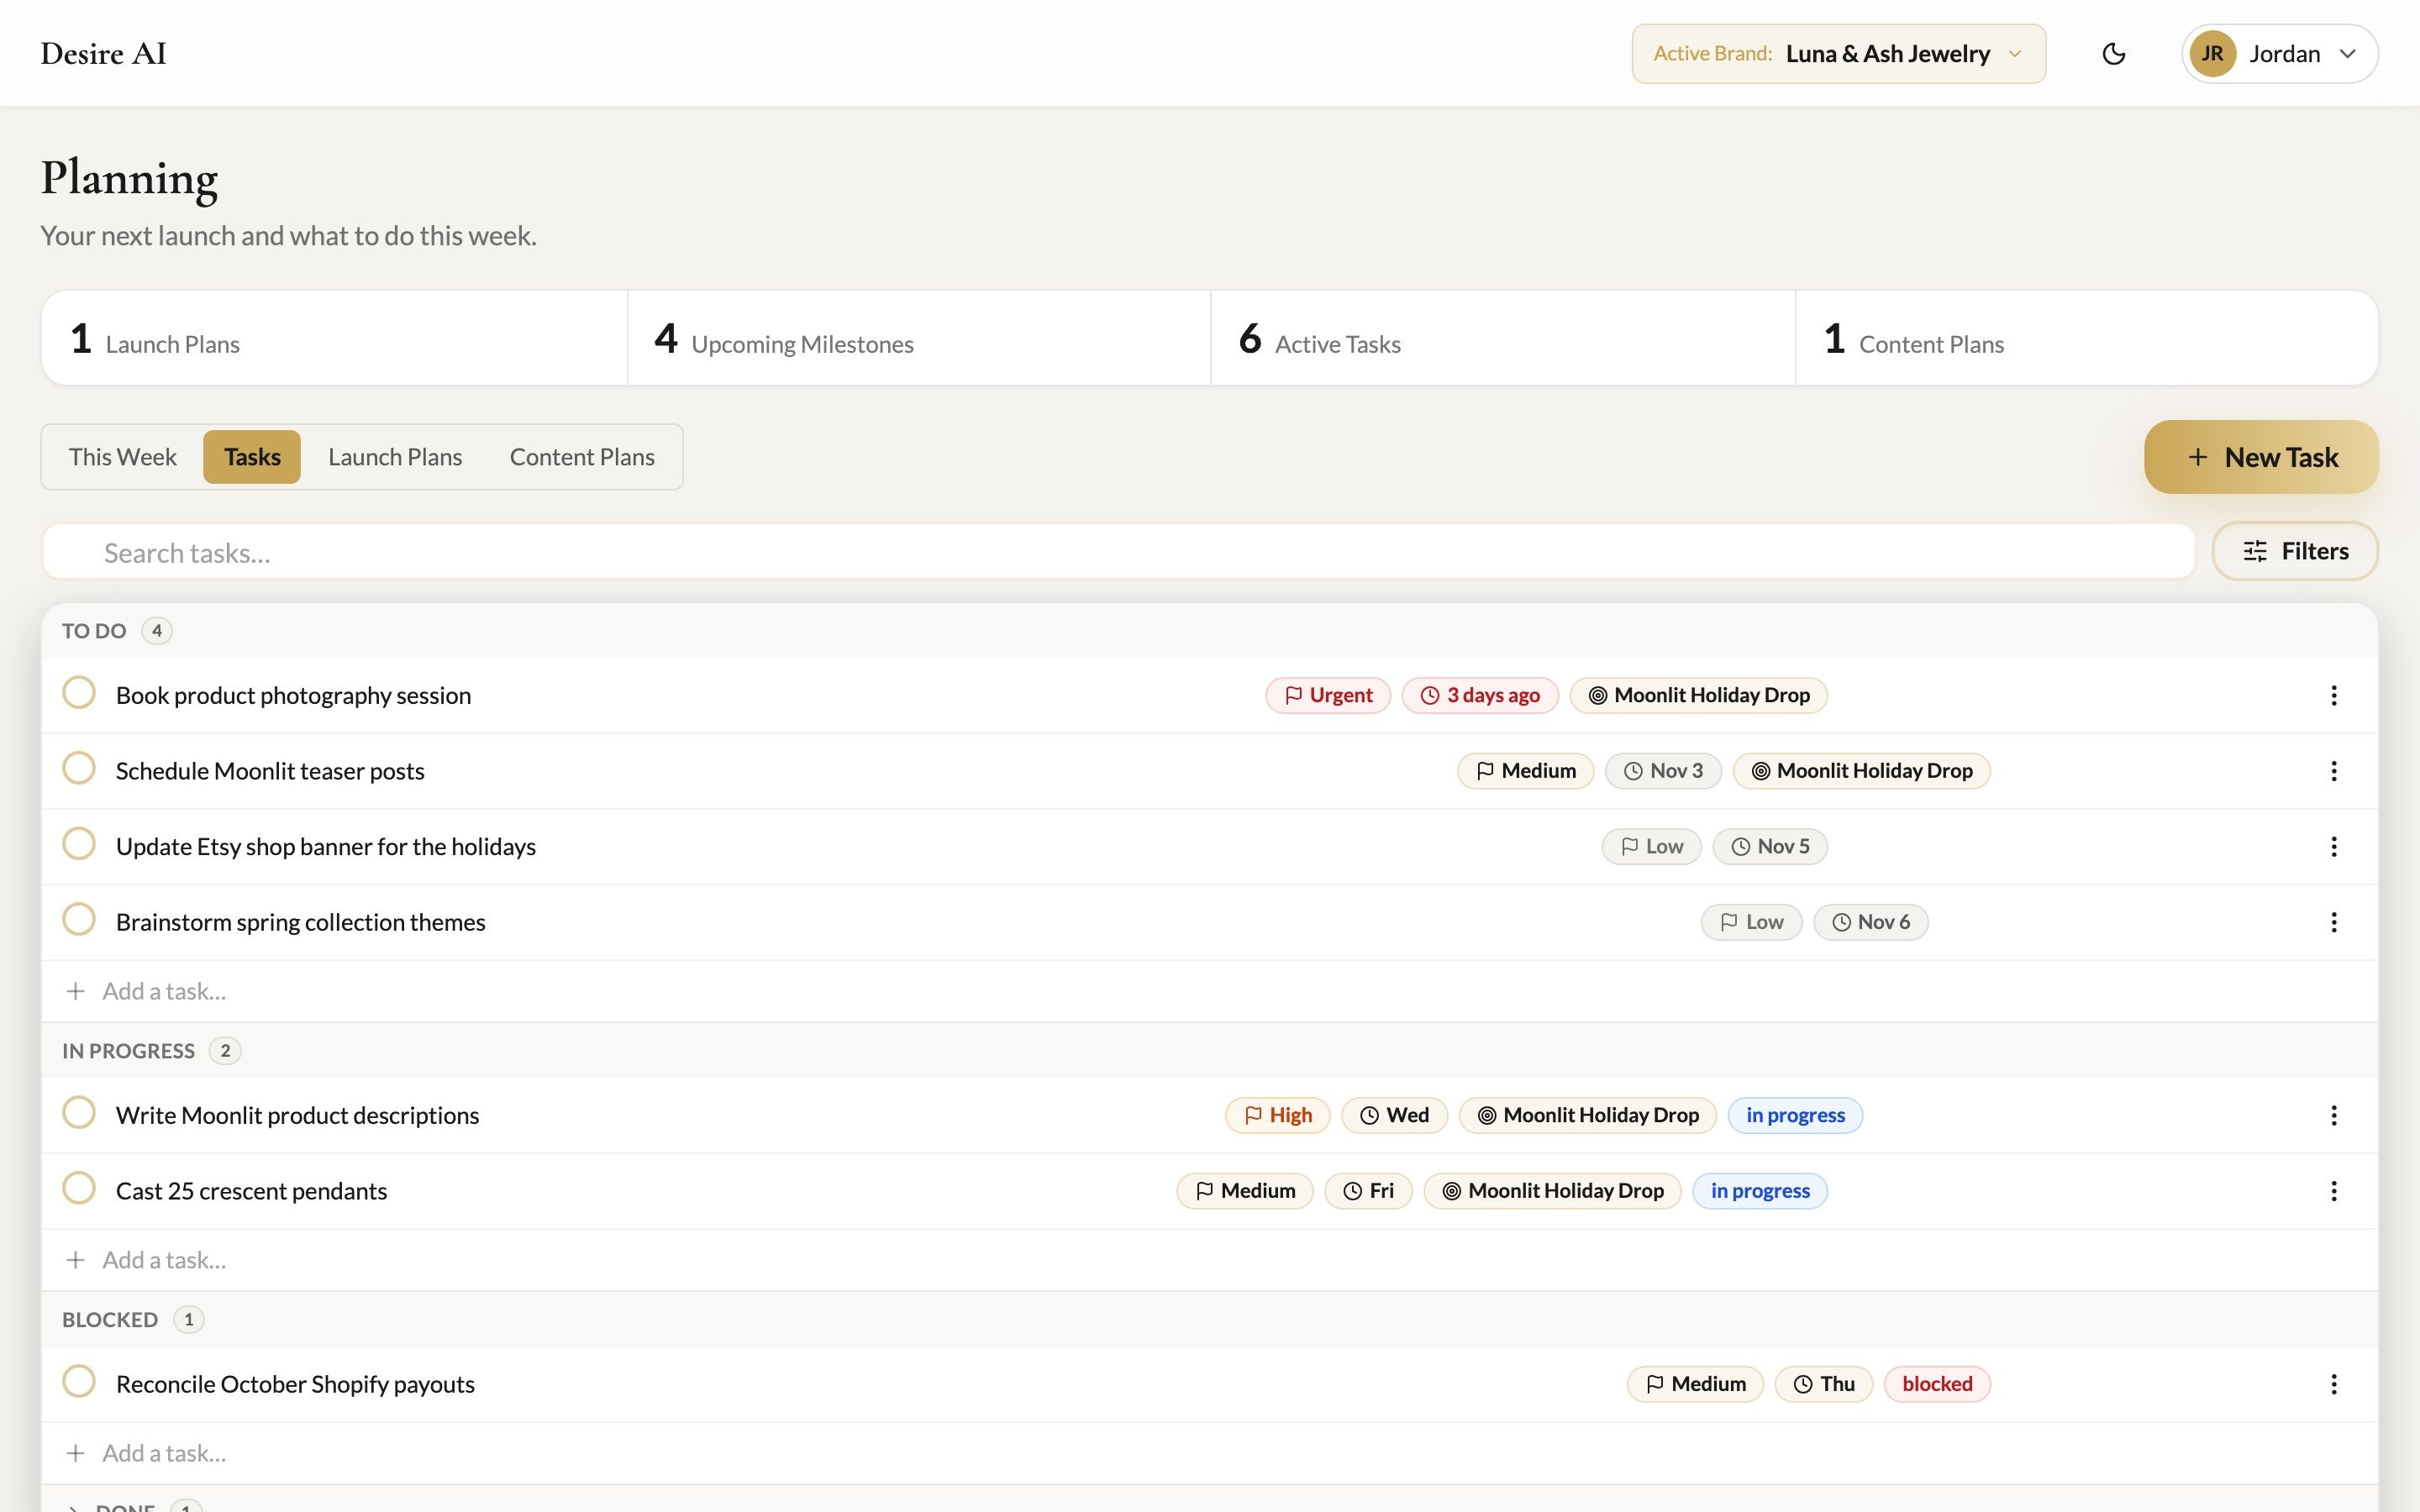Click the 3 days ago overdue badge
The image size is (2420, 1512).
(x=1479, y=695)
